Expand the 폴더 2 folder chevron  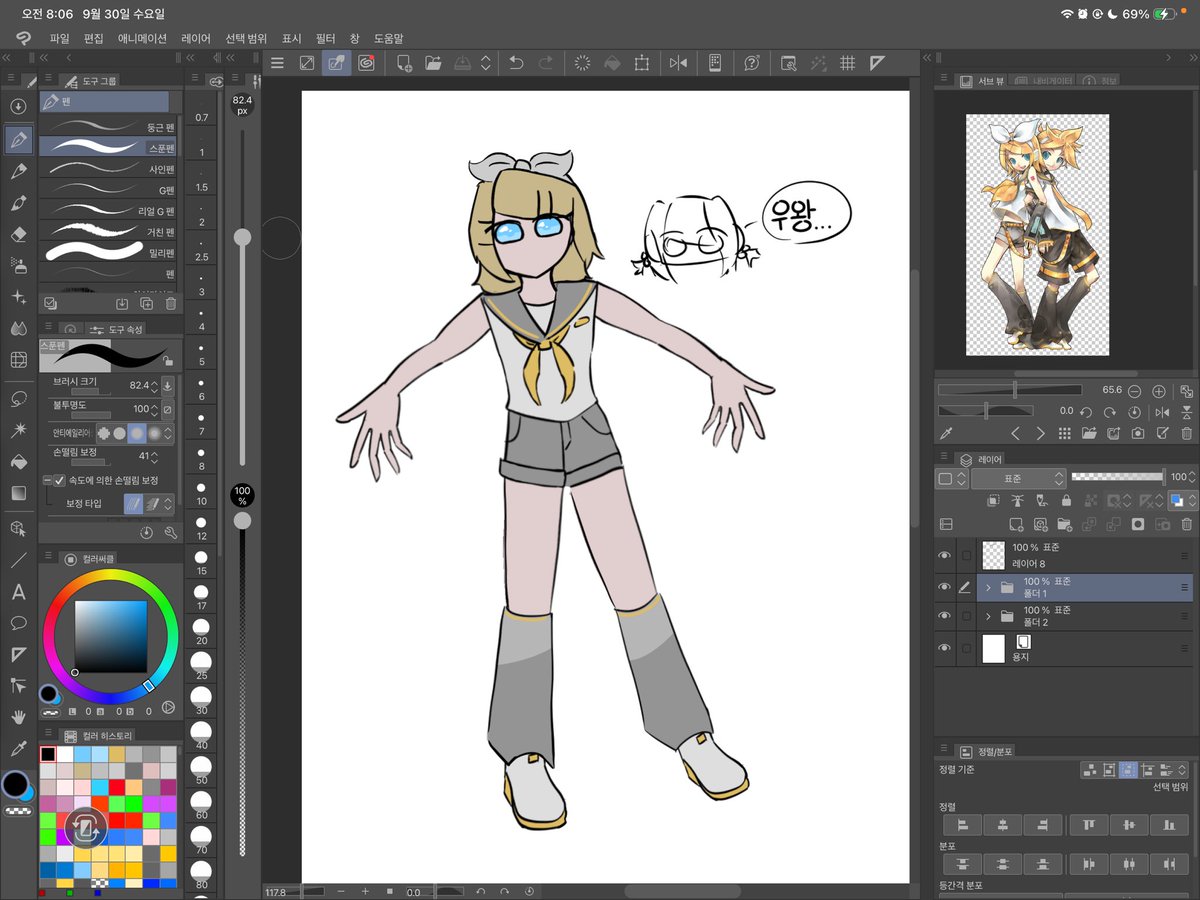point(988,616)
